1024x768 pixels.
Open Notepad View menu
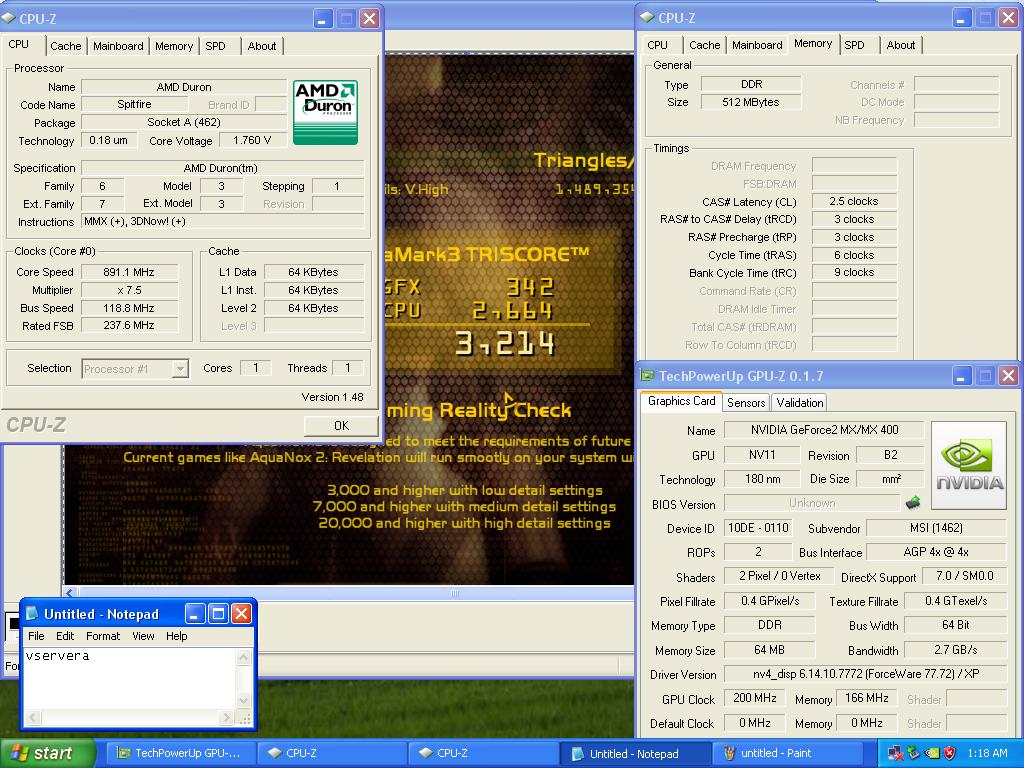143,636
